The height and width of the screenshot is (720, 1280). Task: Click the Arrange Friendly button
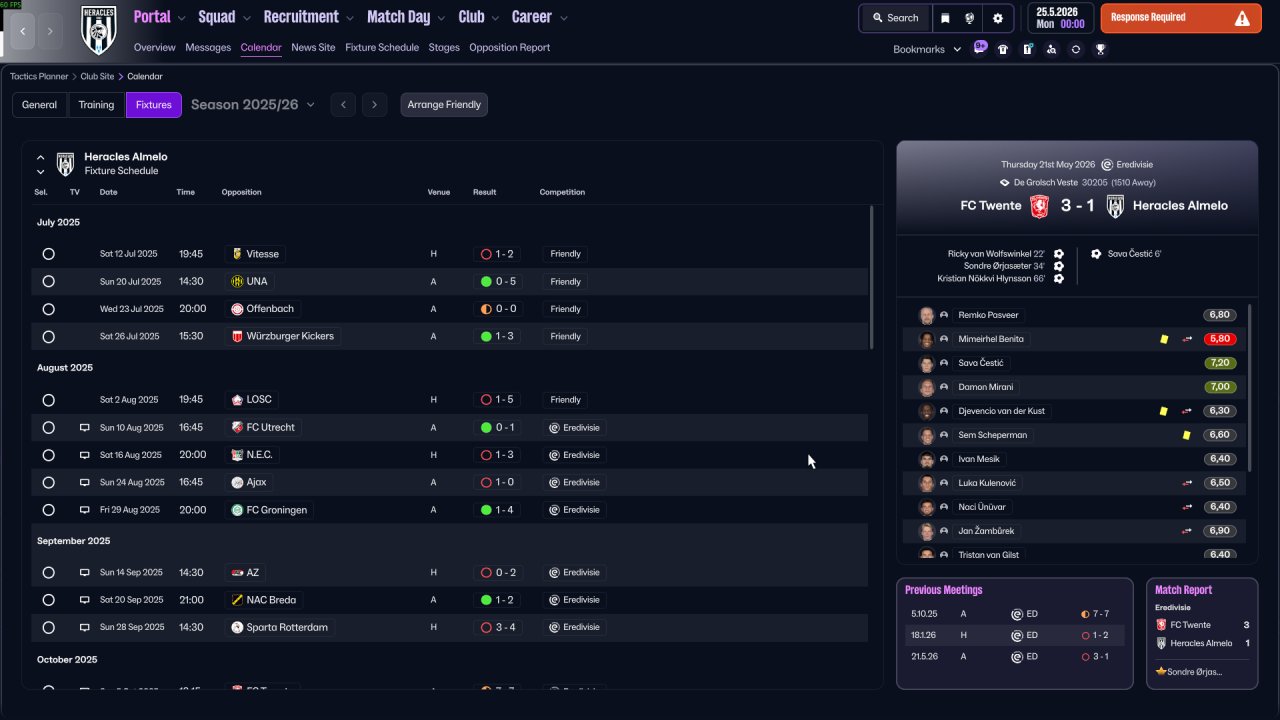pyautogui.click(x=444, y=105)
